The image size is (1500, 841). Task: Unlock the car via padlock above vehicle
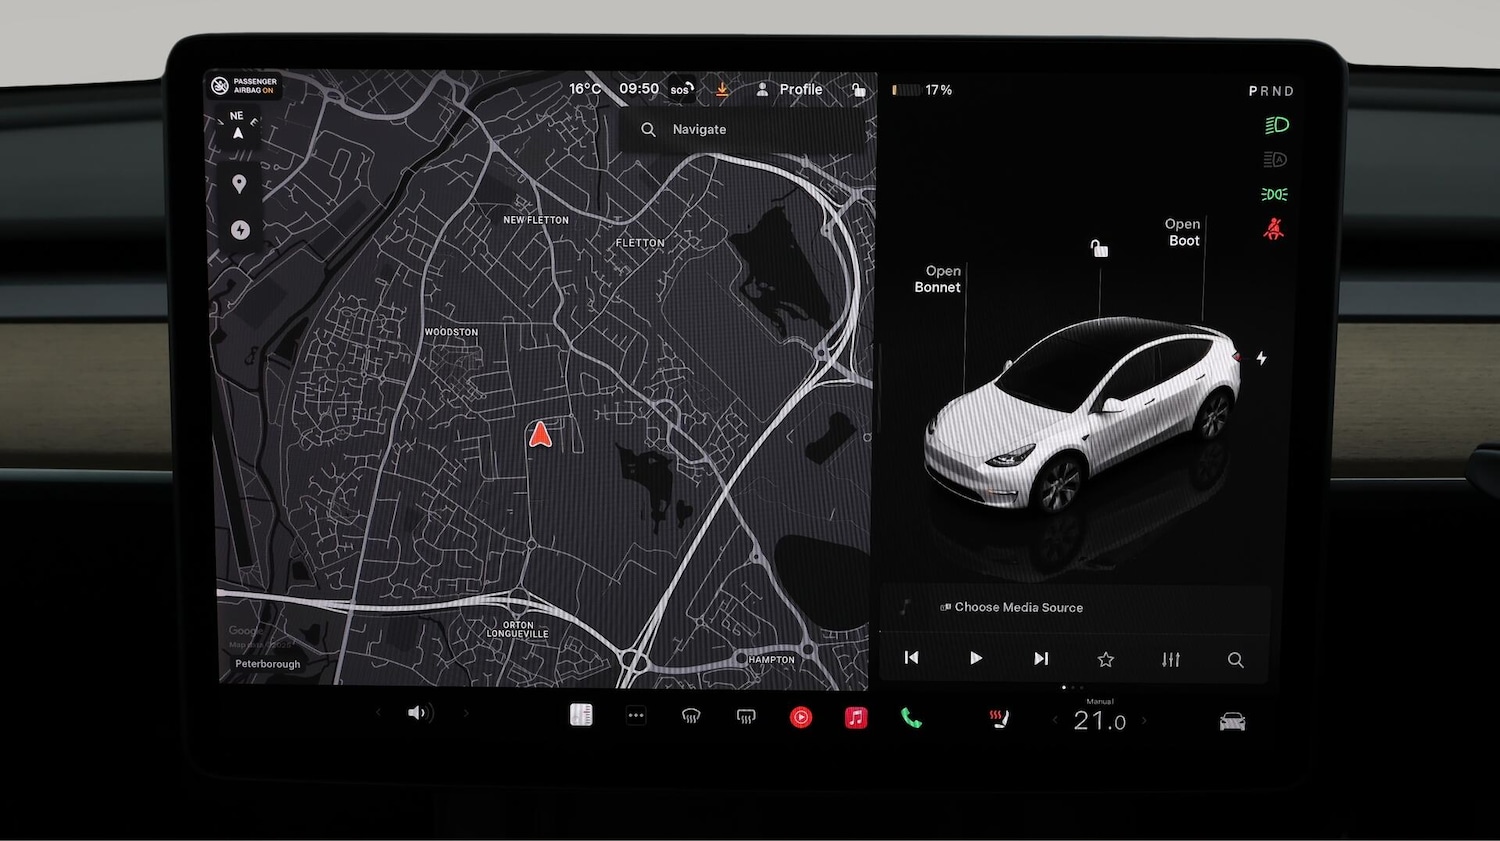pos(1099,248)
